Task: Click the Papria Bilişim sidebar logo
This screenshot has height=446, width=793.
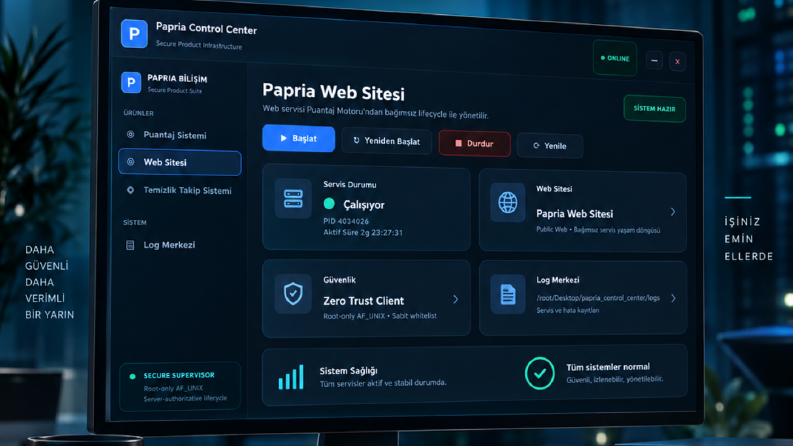Action: [x=131, y=82]
